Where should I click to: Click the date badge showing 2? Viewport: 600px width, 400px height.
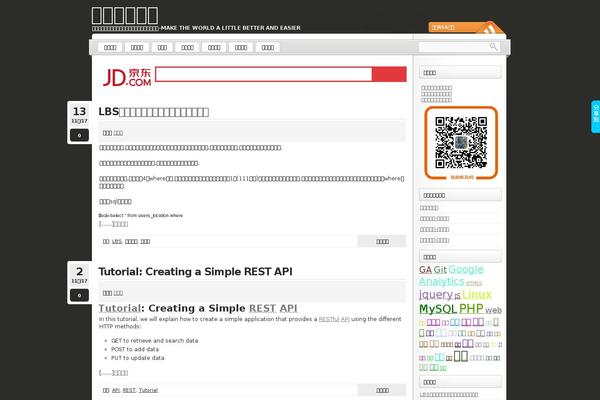point(79,275)
